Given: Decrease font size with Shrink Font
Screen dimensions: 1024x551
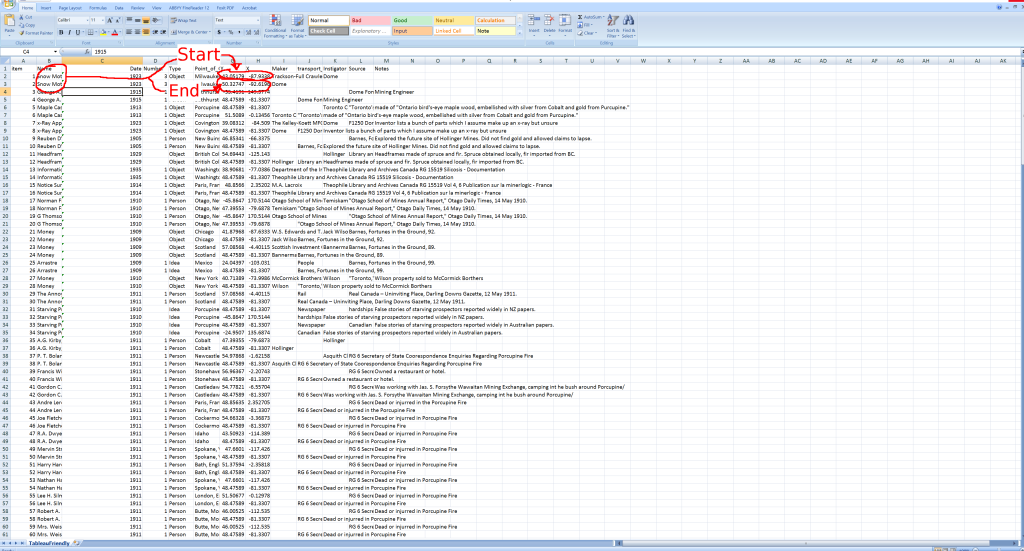Looking at the screenshot, I should tap(118, 20).
